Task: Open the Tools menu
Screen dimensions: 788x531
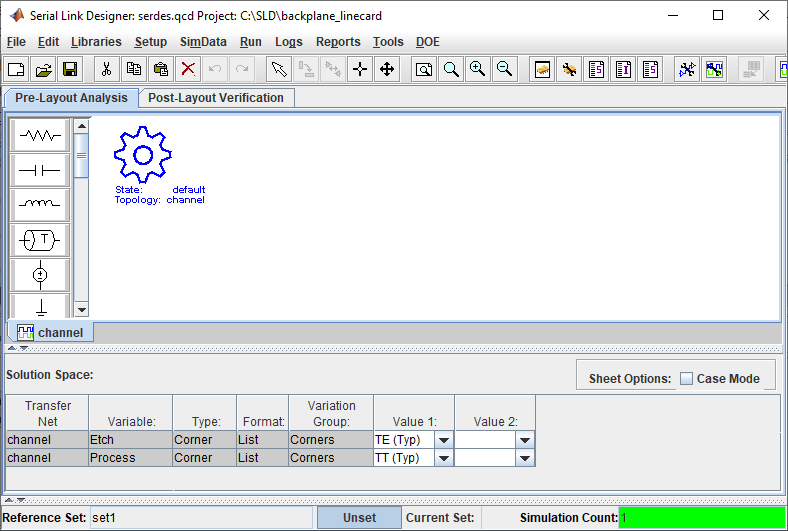Action: (388, 42)
